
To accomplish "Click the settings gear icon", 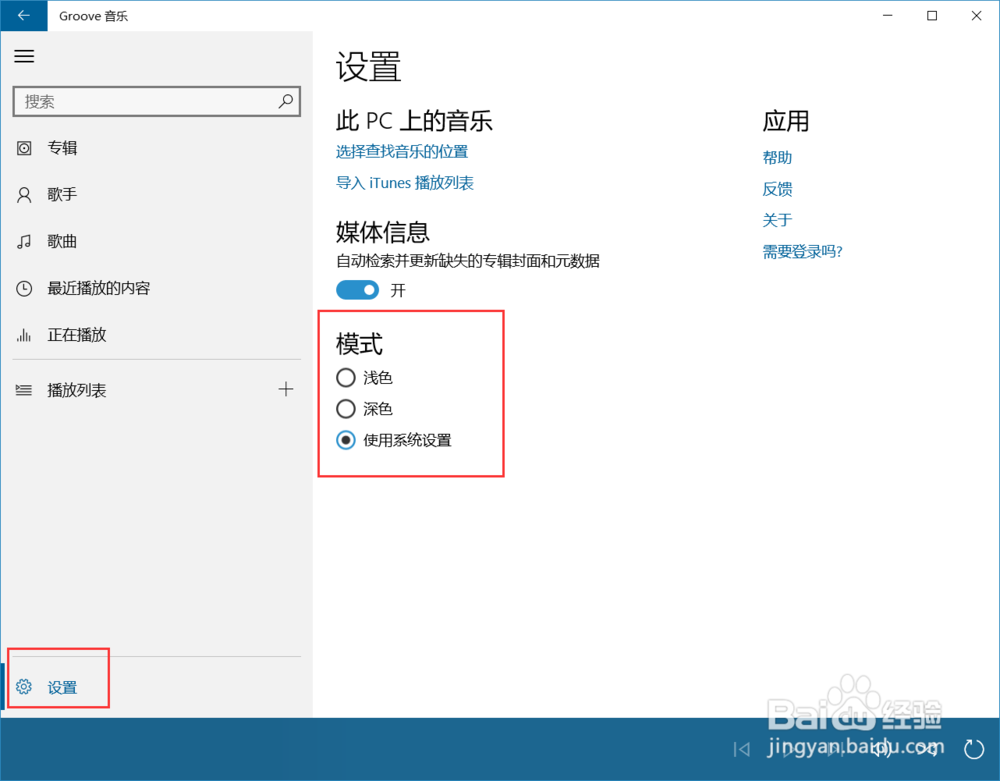I will tap(24, 687).
